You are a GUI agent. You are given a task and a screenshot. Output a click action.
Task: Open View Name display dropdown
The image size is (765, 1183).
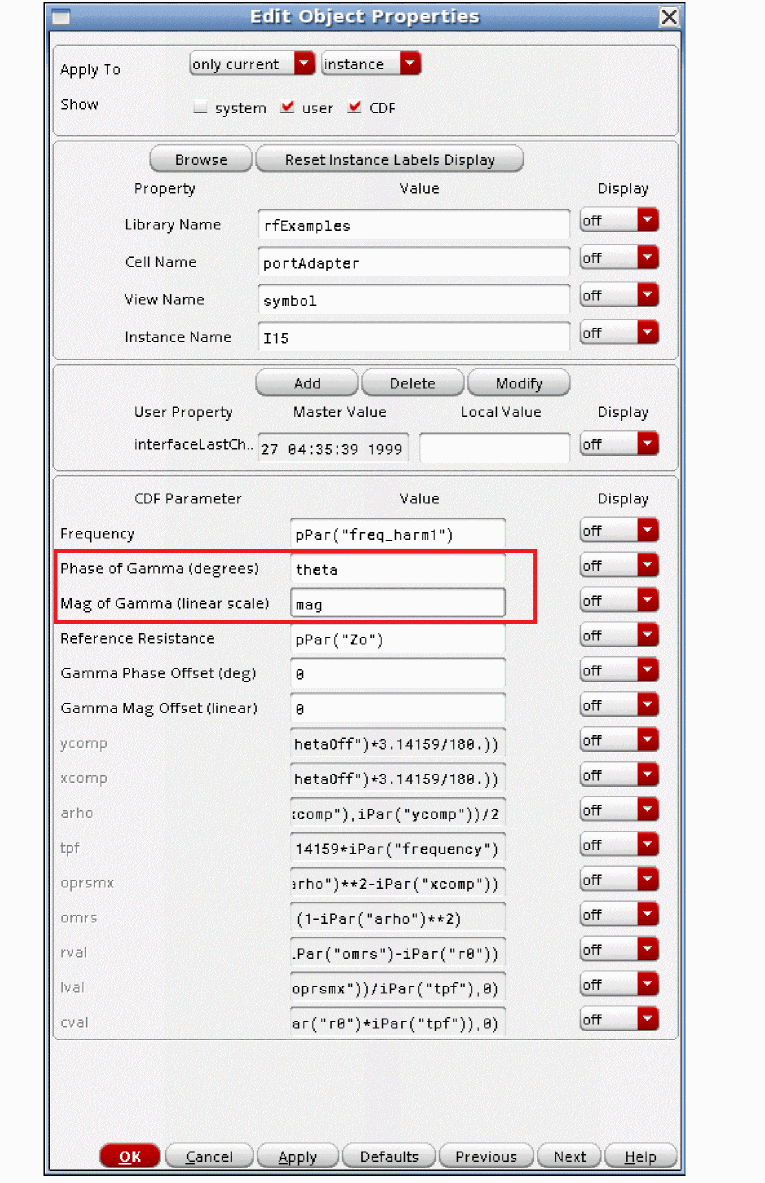click(x=619, y=295)
